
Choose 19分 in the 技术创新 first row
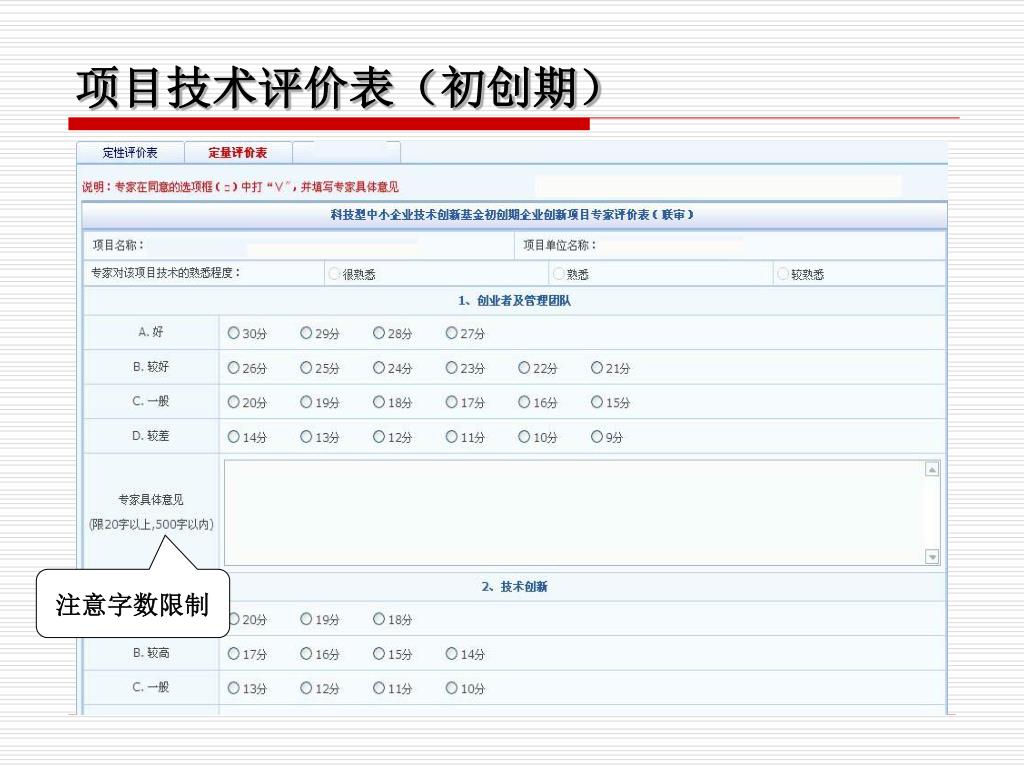(x=306, y=618)
